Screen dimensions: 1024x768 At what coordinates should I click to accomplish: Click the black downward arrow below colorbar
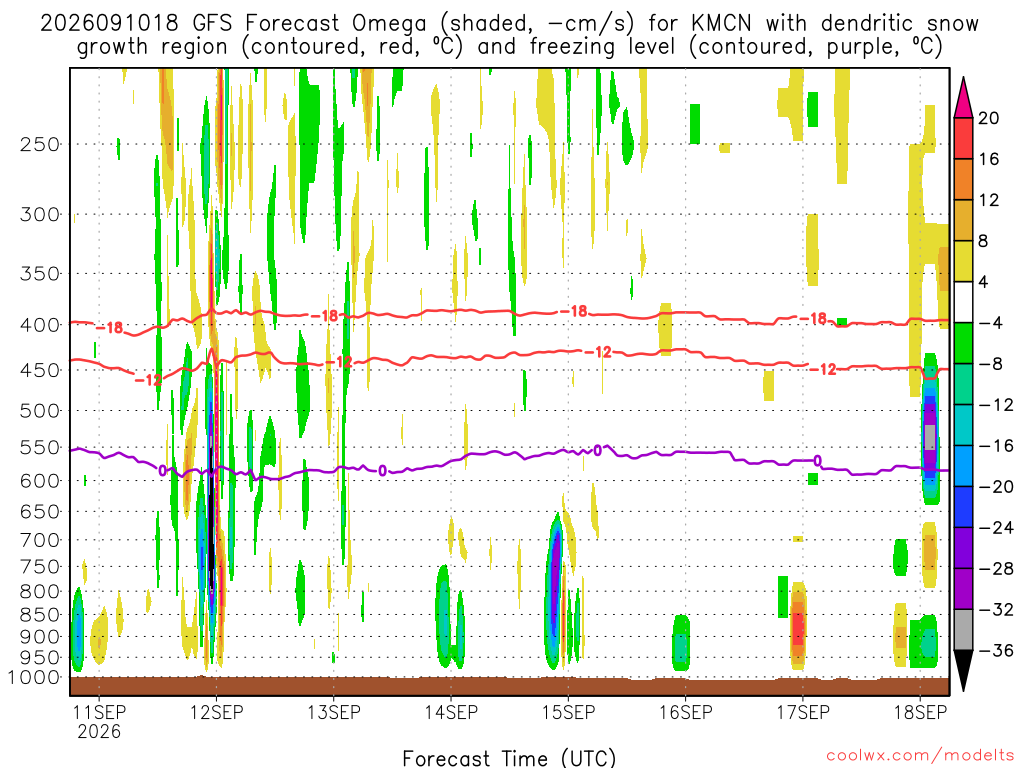point(963,671)
